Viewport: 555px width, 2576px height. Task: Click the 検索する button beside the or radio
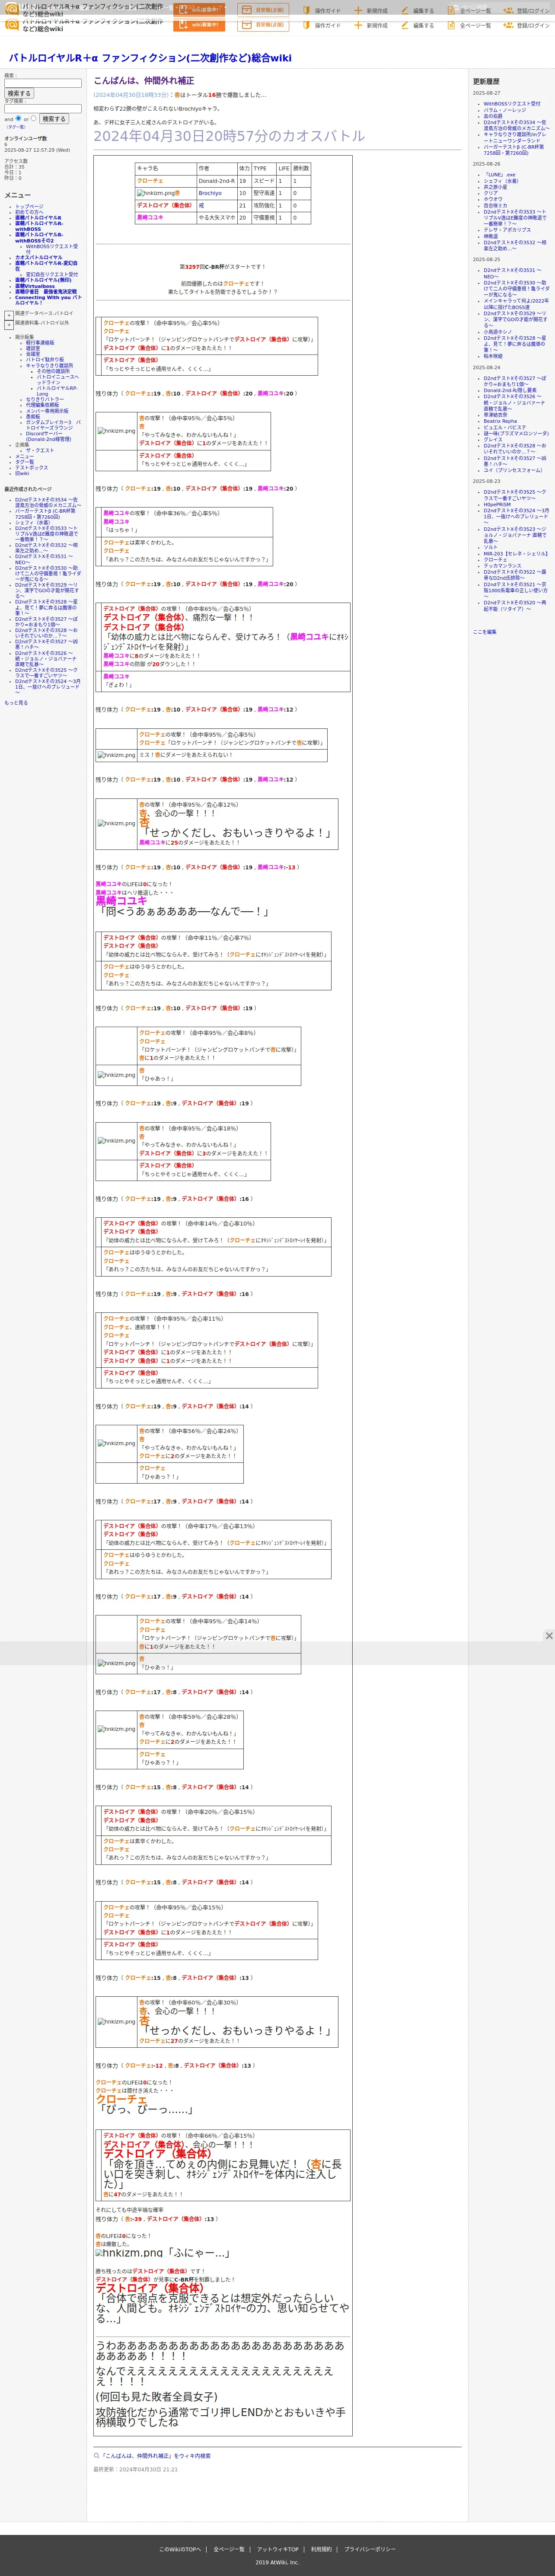point(53,119)
